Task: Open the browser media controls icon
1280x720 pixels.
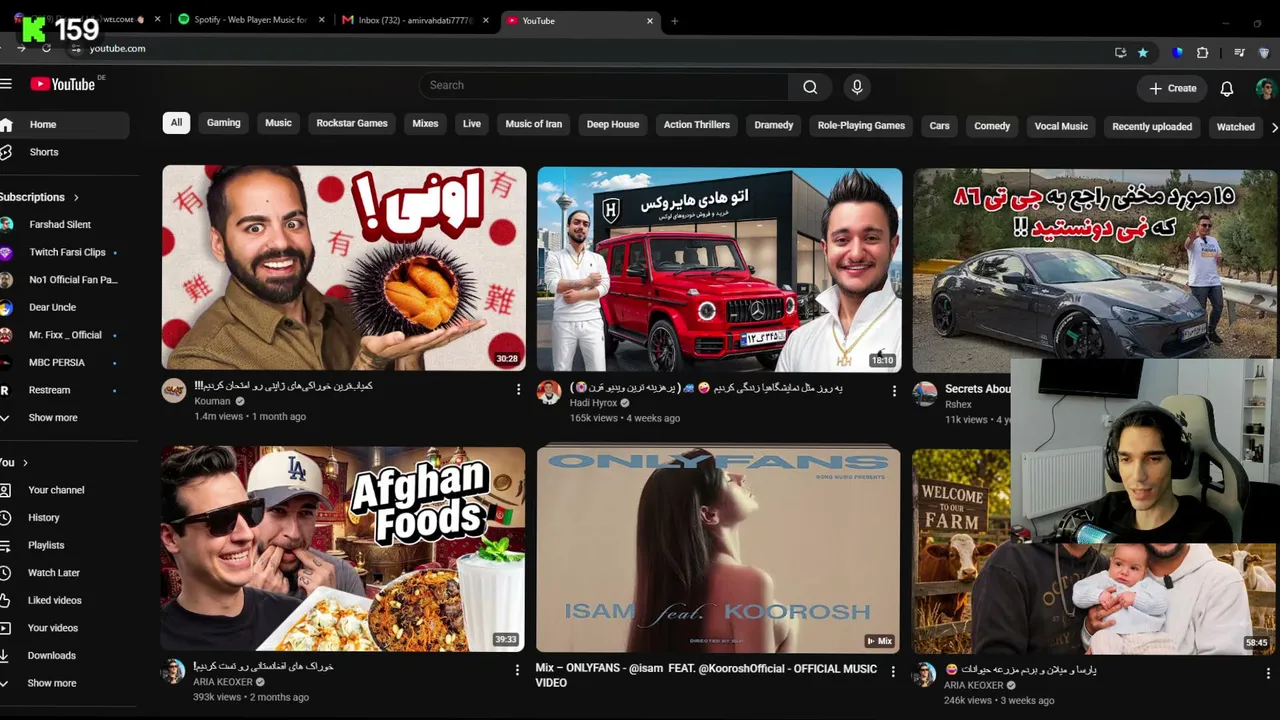Action: [1239, 52]
